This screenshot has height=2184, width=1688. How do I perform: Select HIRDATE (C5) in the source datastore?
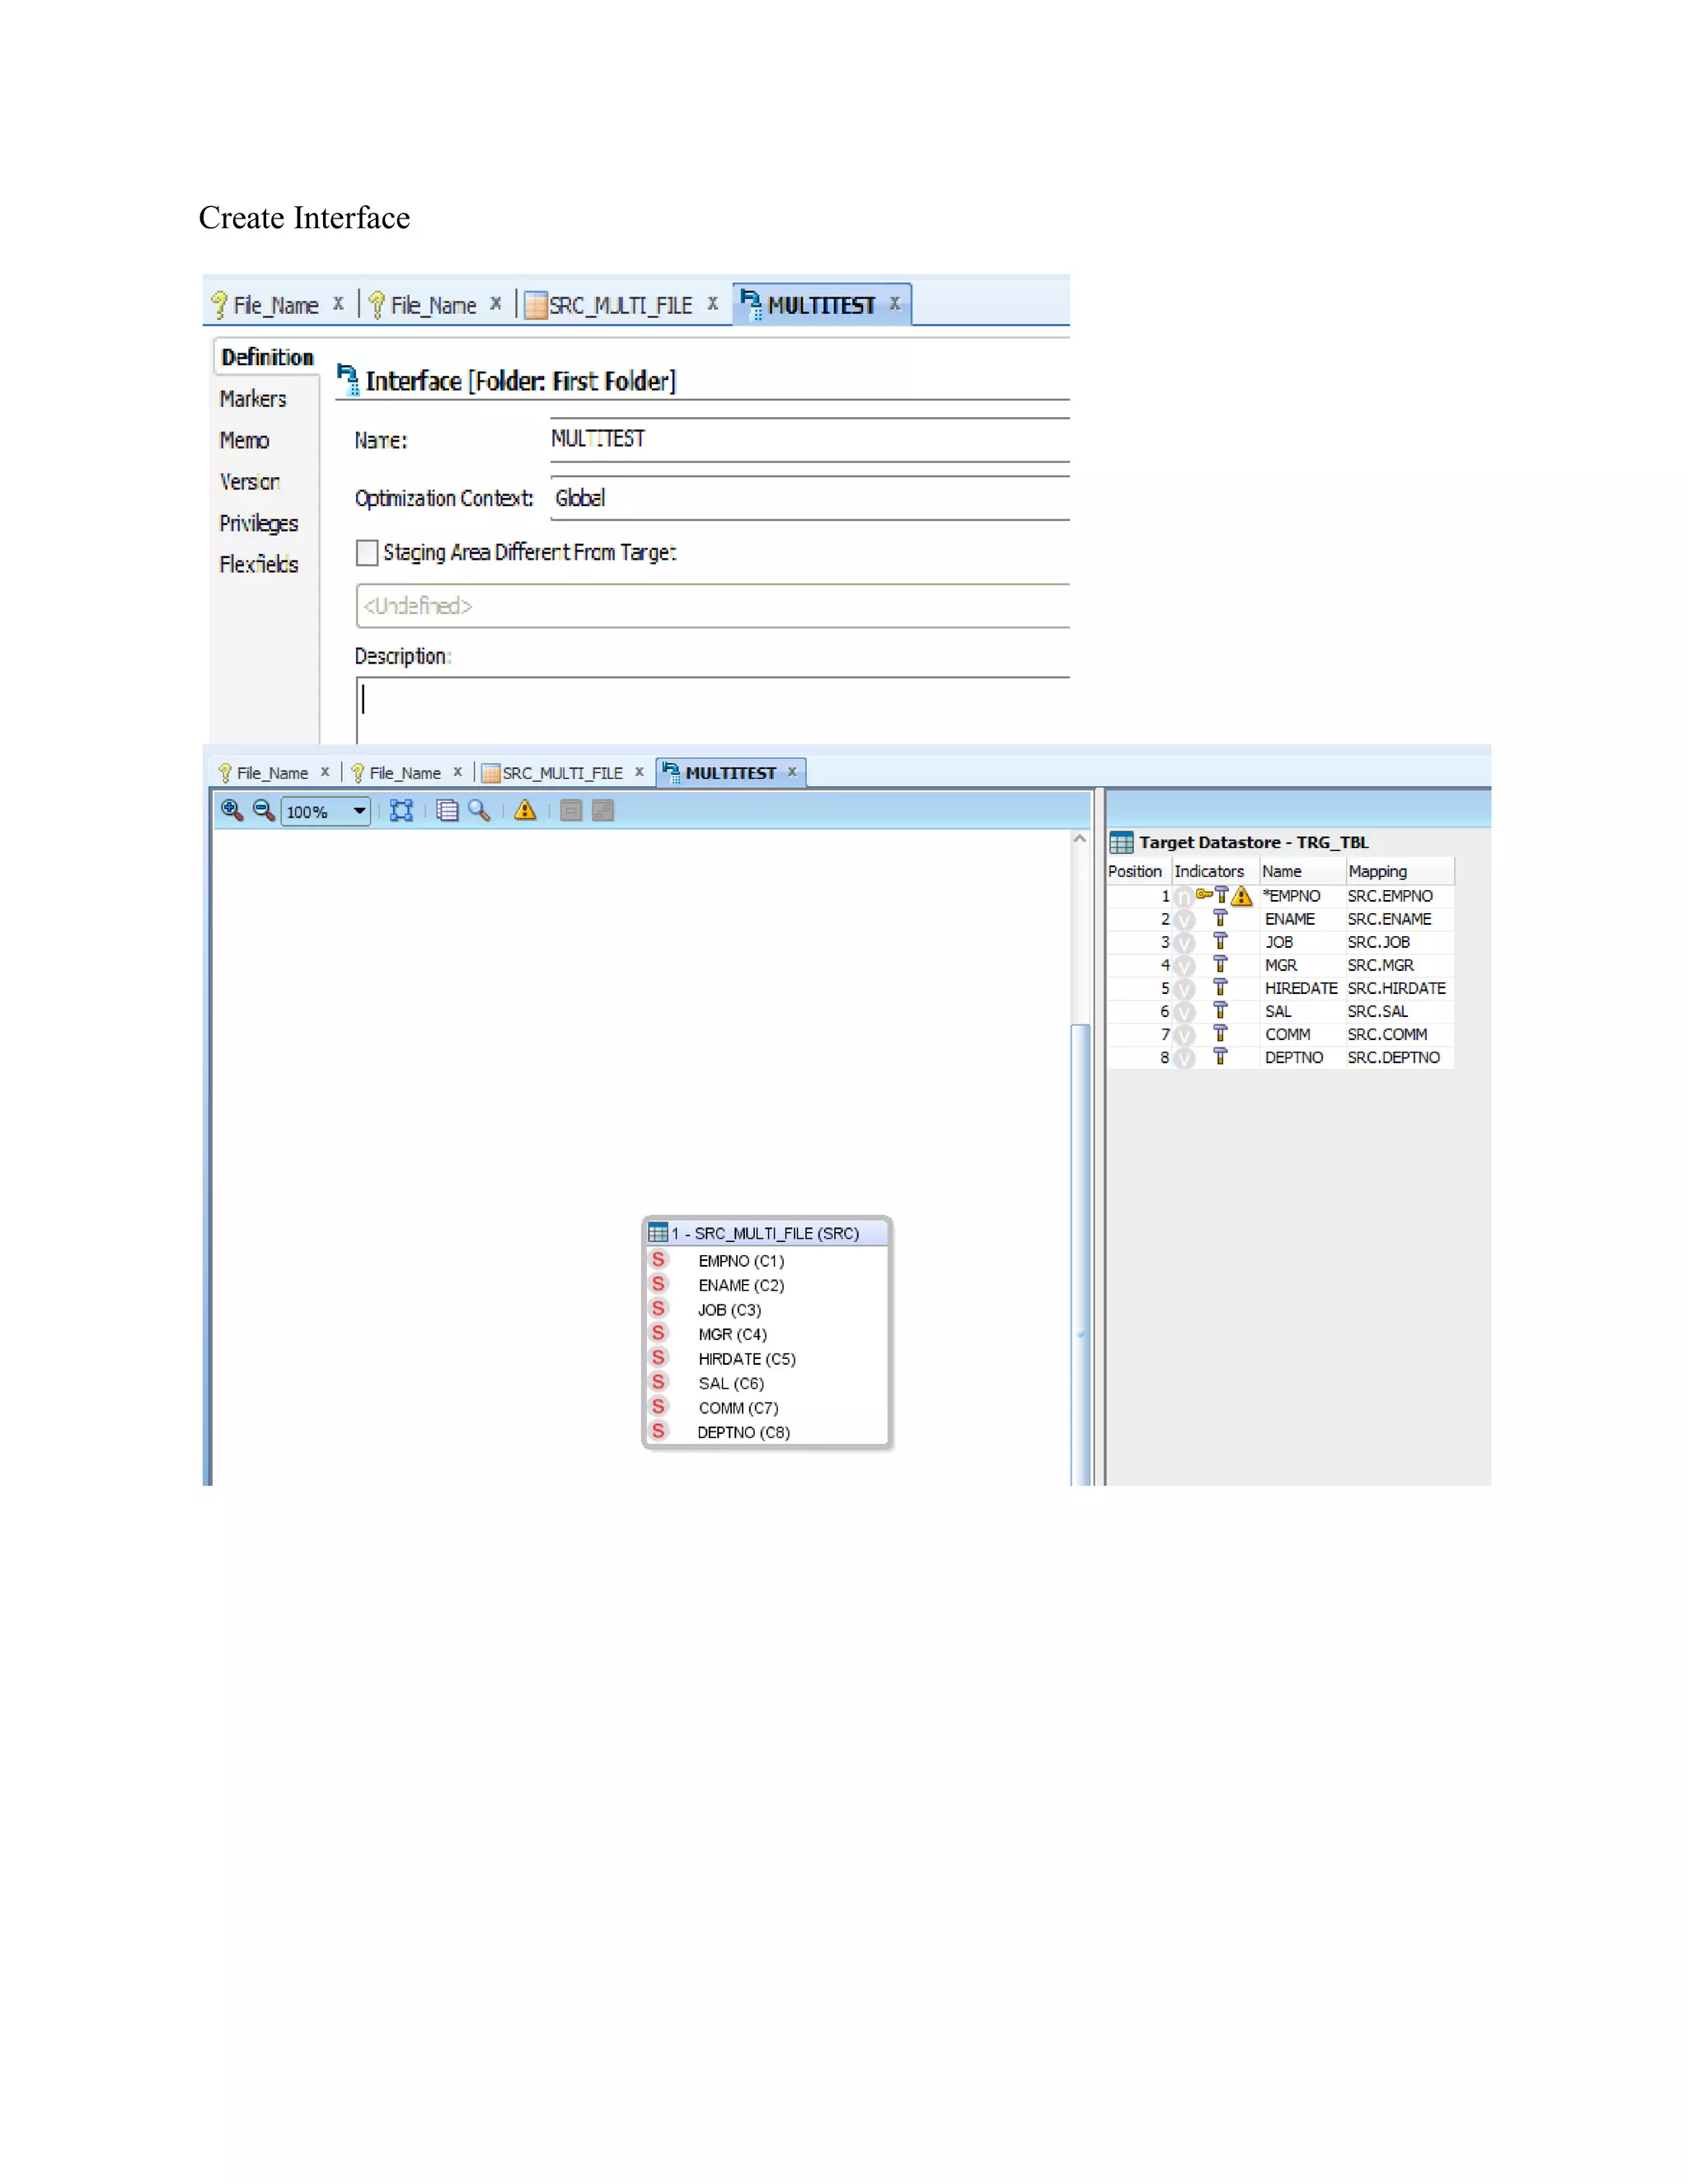point(747,1359)
